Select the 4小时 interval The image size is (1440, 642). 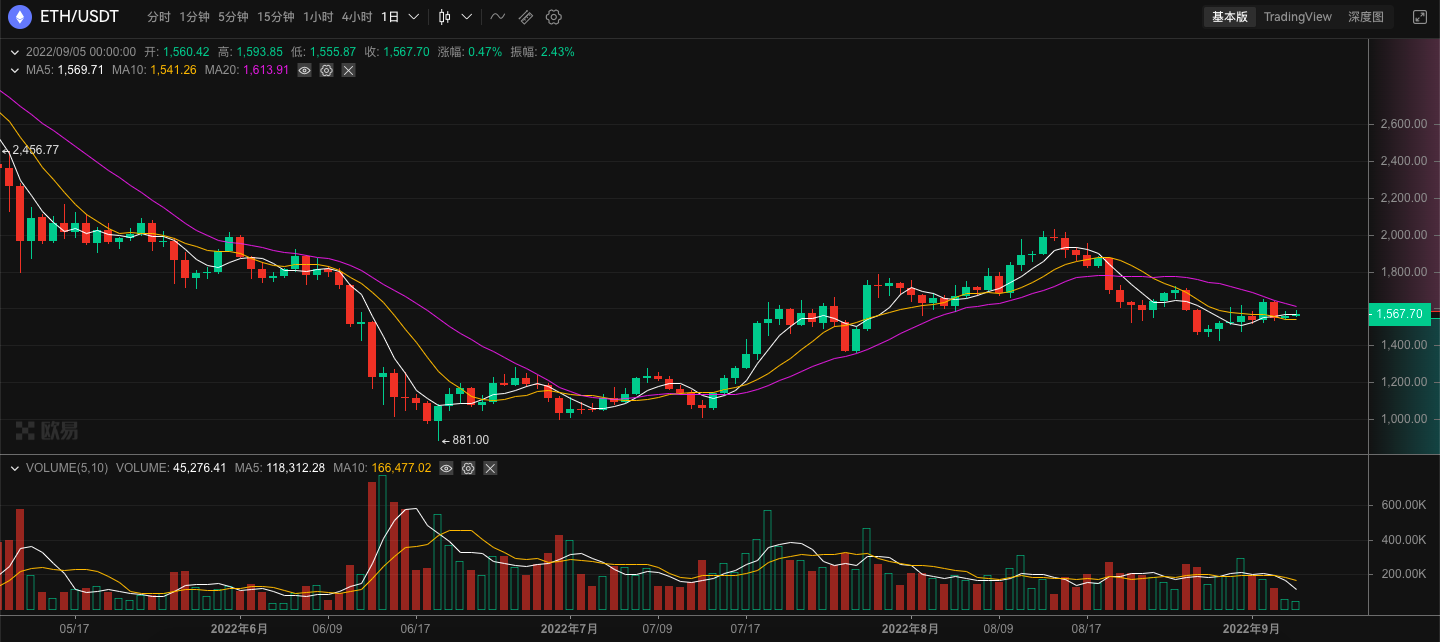coord(356,17)
